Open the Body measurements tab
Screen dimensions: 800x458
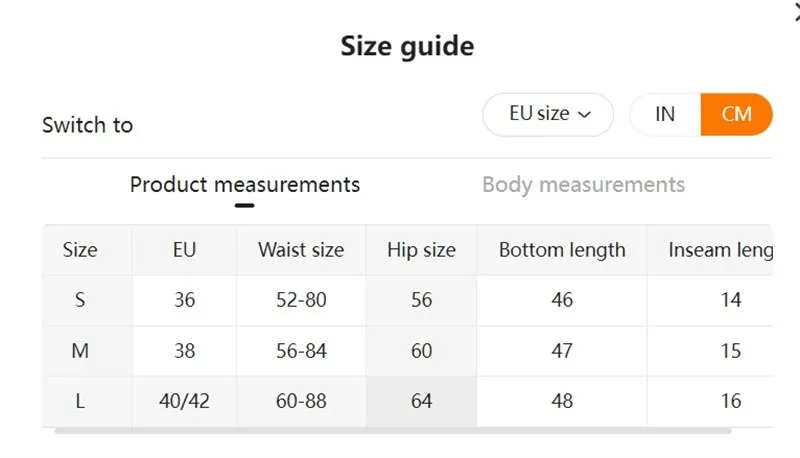583,185
